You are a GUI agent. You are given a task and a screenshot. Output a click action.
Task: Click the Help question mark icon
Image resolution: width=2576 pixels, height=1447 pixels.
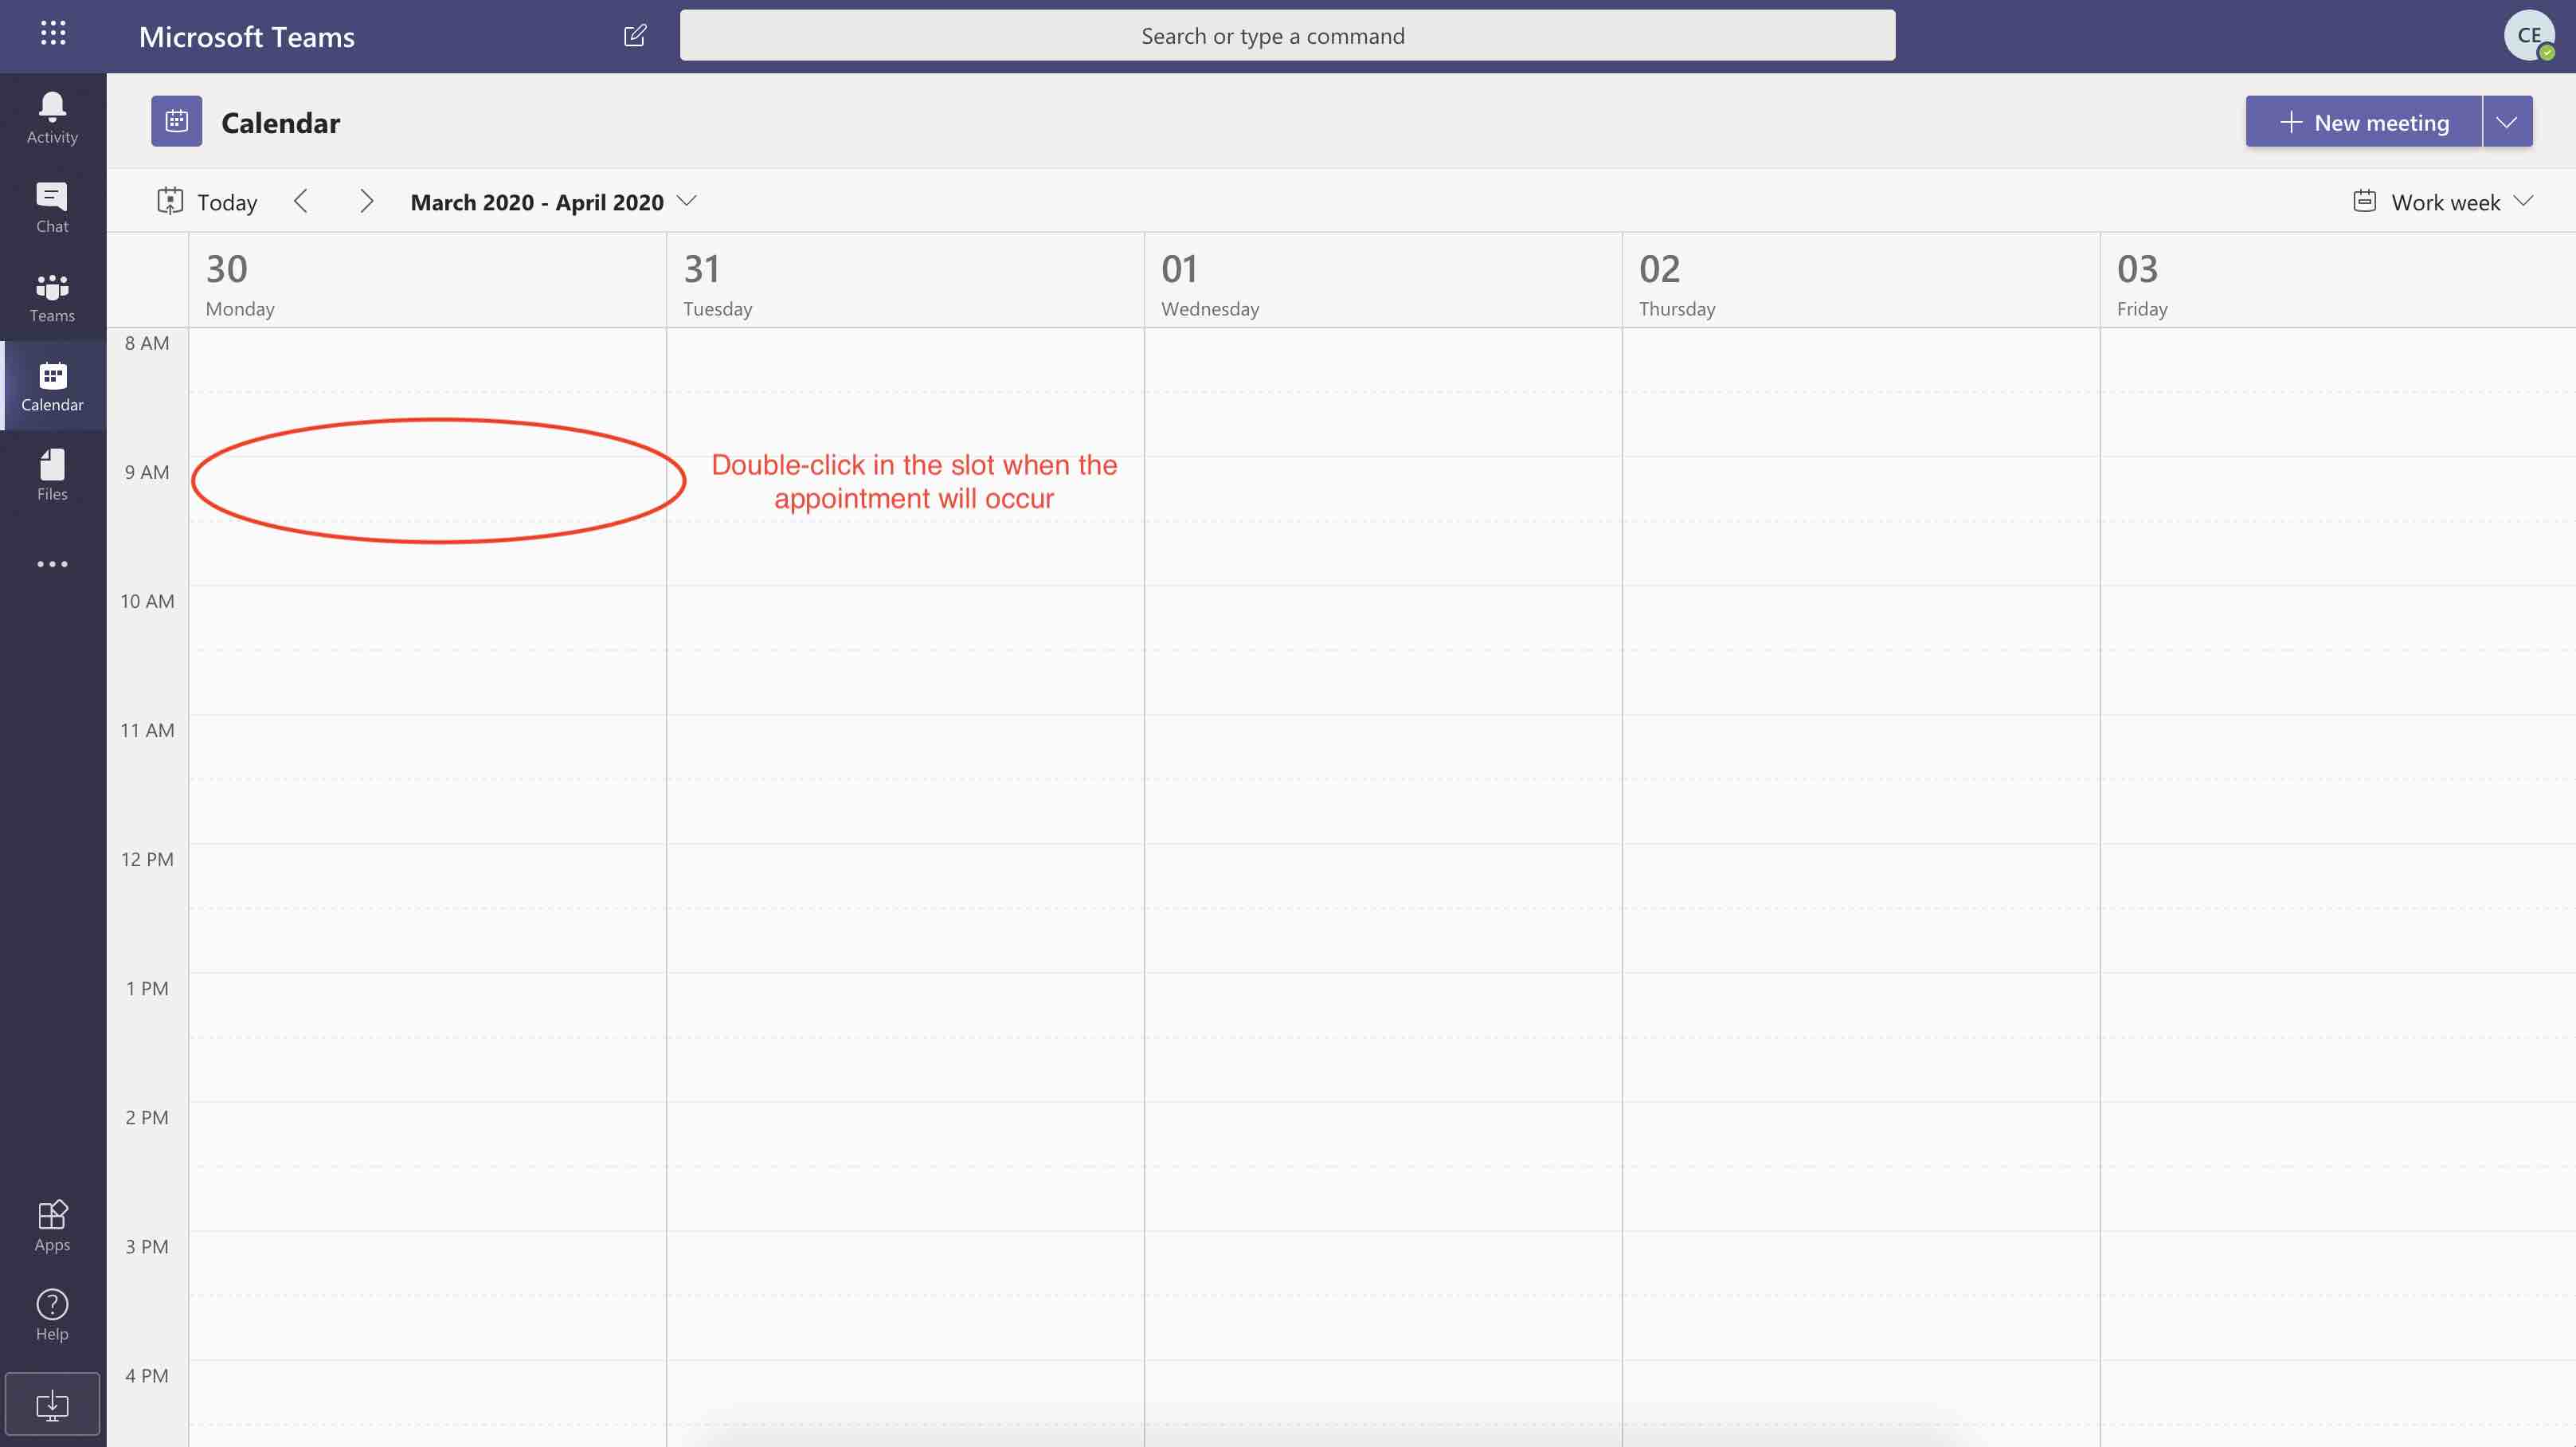(52, 1315)
